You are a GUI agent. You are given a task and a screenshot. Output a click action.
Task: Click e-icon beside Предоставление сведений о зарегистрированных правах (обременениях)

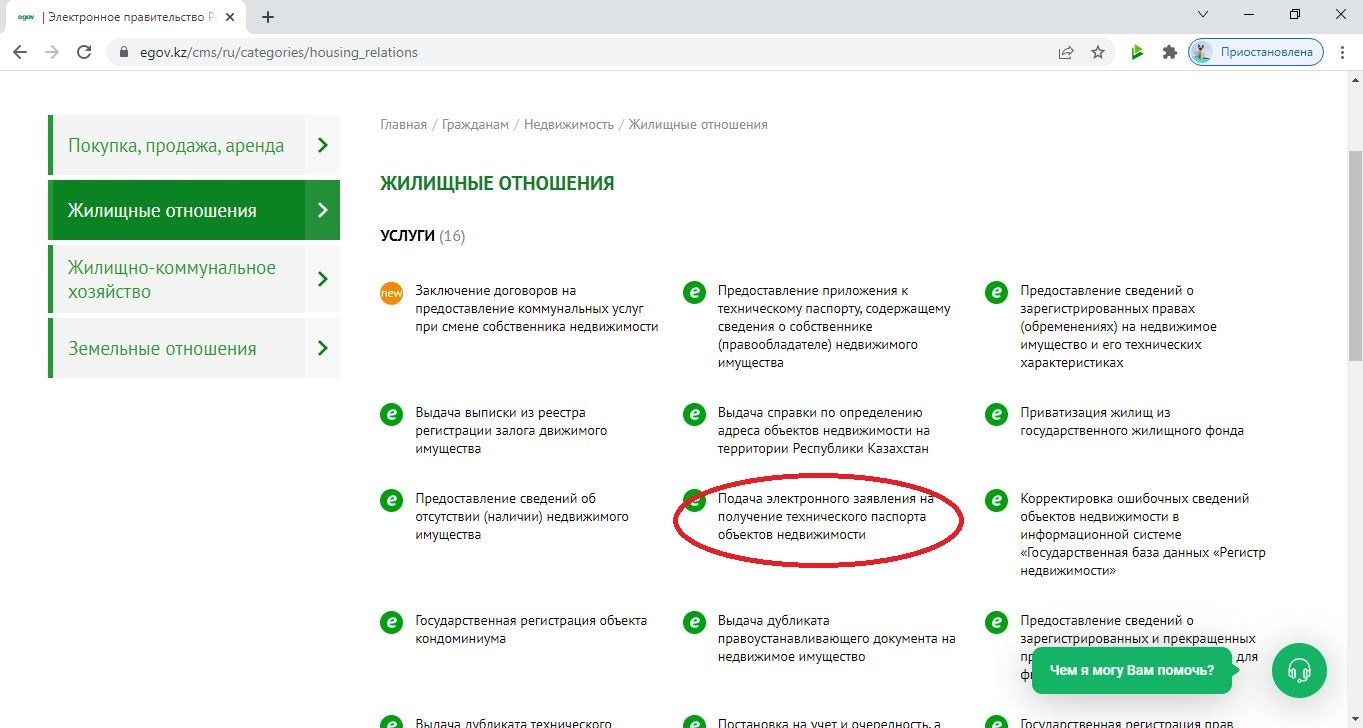point(996,292)
